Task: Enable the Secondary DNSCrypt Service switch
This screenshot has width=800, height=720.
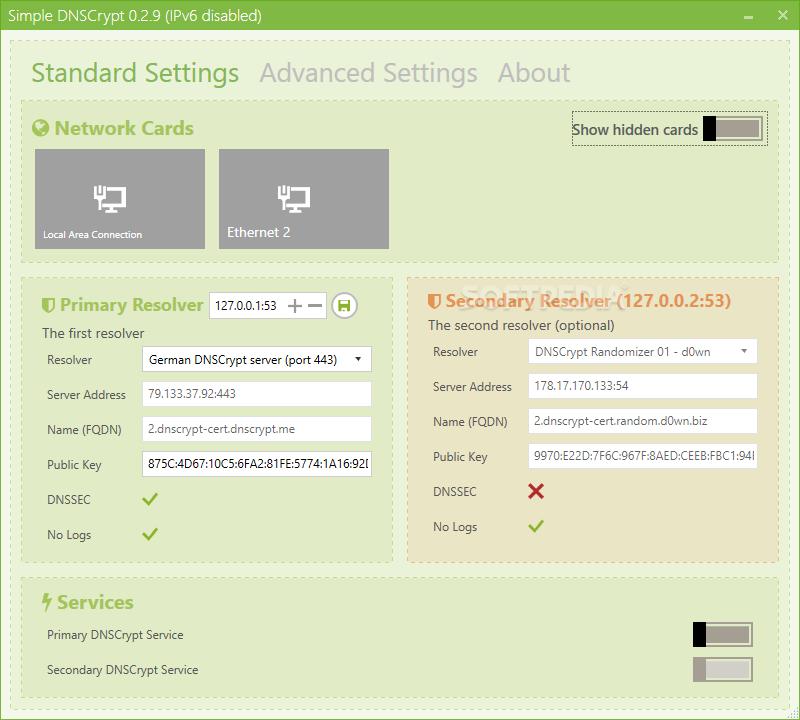Action: [722, 670]
